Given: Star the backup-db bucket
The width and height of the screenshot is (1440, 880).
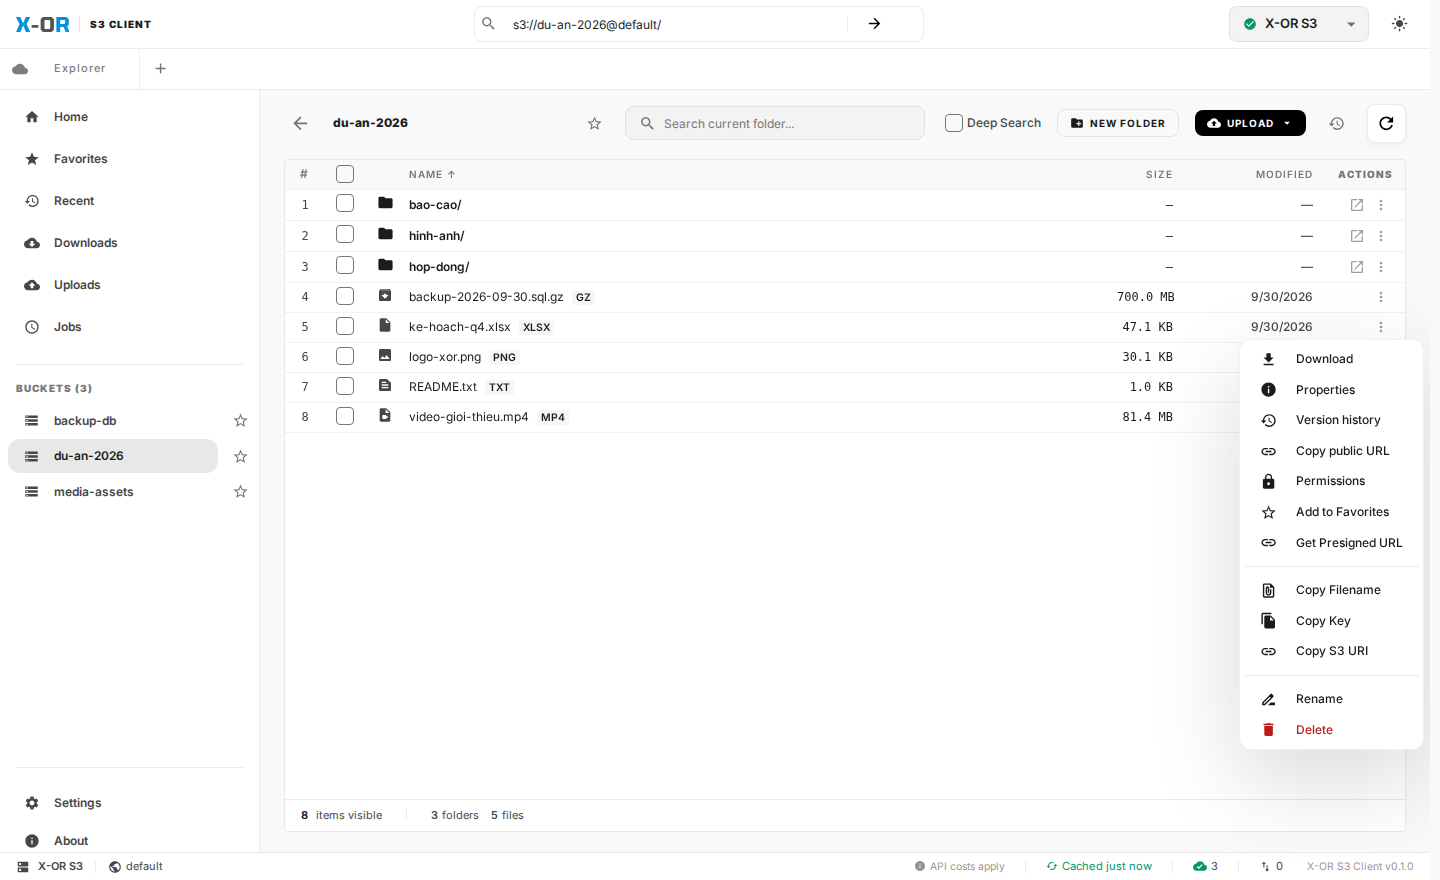Looking at the screenshot, I should point(240,421).
